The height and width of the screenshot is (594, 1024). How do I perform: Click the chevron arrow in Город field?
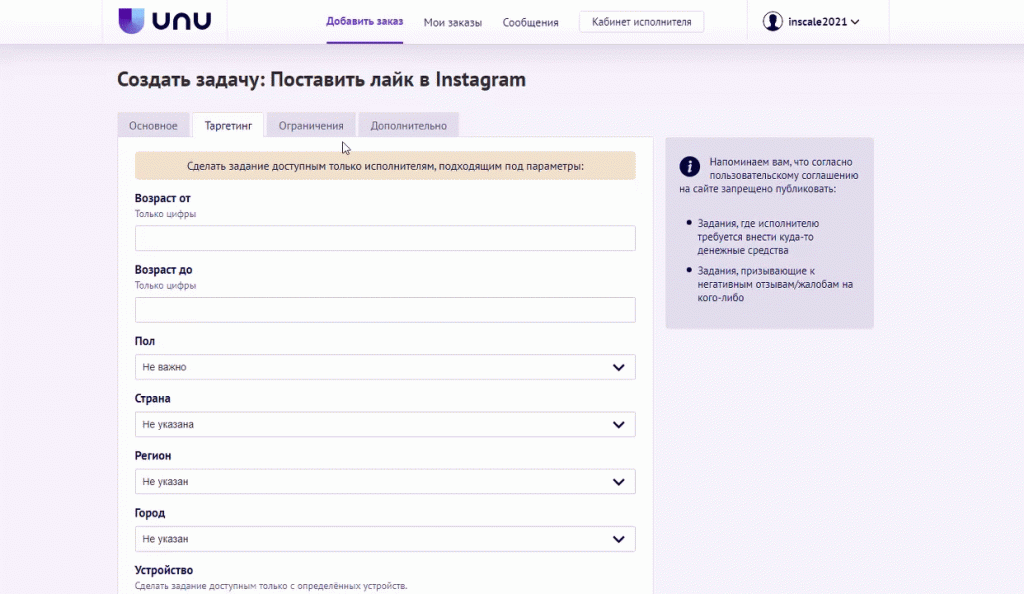tap(618, 540)
